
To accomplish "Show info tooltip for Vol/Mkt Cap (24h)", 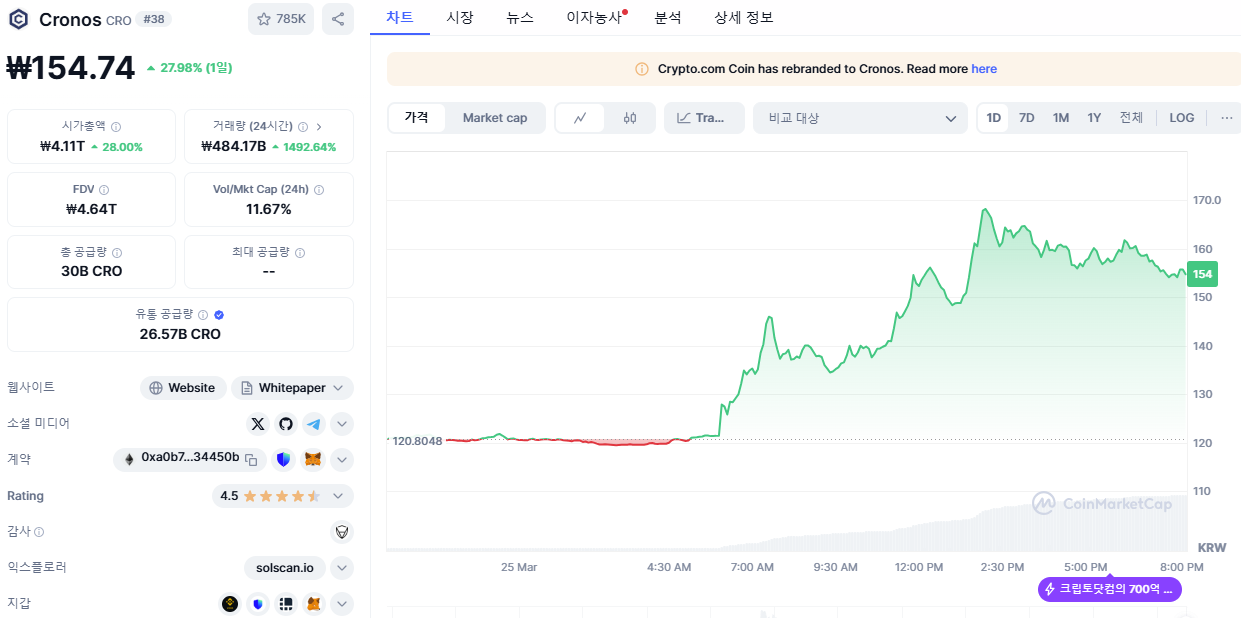I will (x=319, y=189).
